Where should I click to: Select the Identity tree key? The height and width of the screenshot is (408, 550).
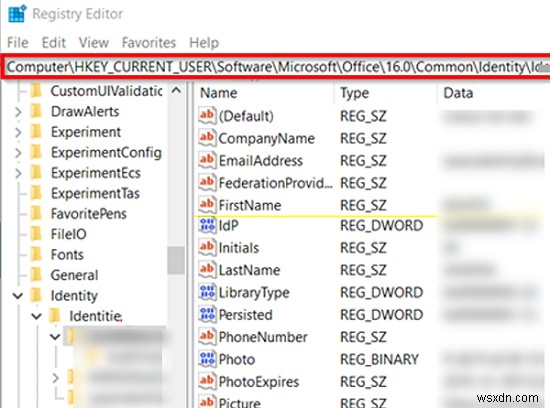(x=74, y=296)
